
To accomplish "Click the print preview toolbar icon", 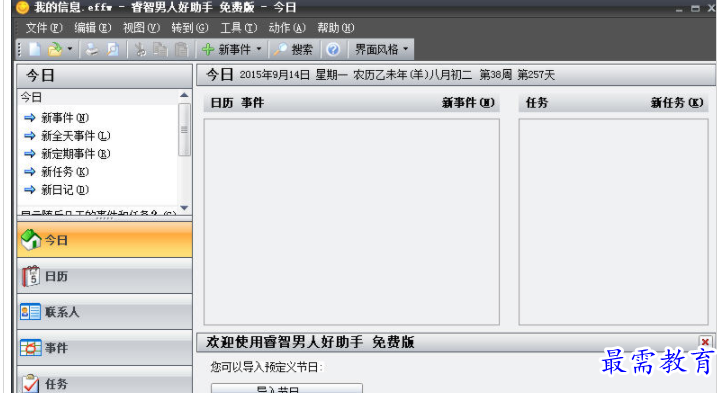I will [113, 49].
